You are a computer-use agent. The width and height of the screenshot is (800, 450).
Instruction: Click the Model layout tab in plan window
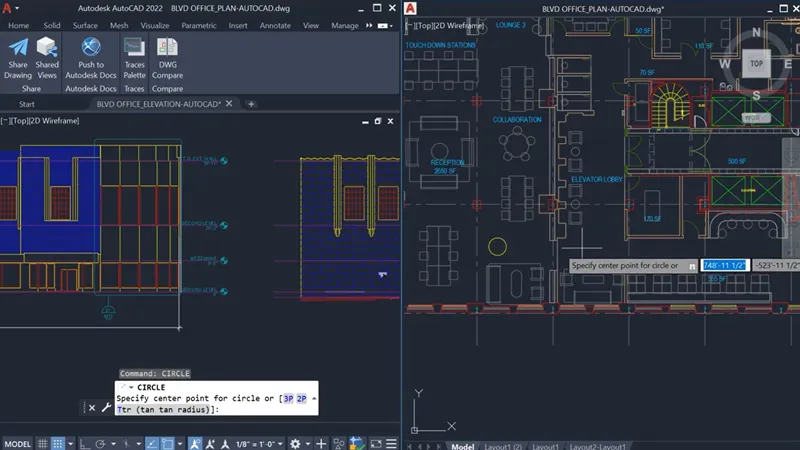point(462,446)
